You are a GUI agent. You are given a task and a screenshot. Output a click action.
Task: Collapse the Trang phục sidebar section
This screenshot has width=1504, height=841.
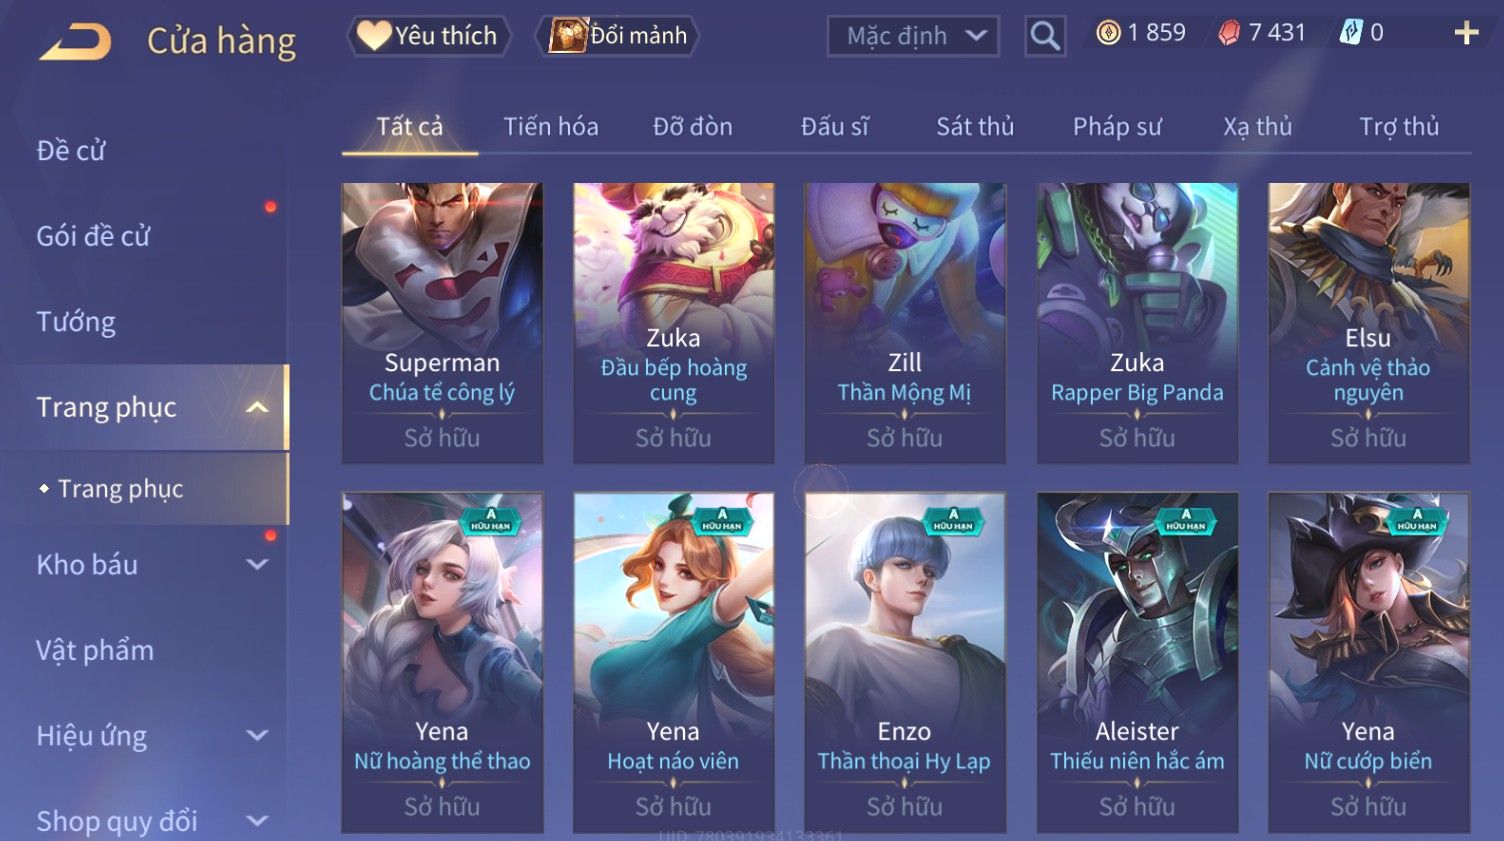coord(257,407)
